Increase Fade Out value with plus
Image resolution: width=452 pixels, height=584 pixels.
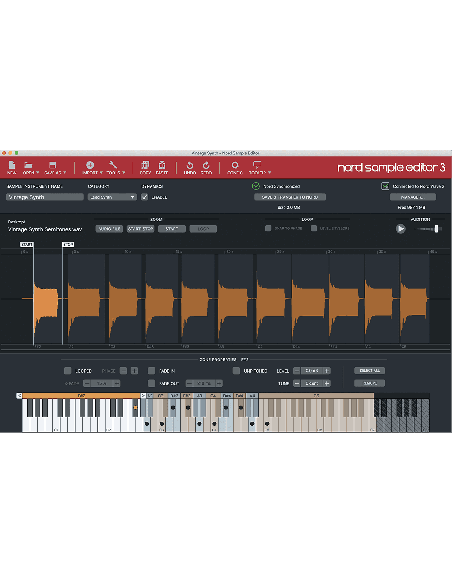click(x=219, y=383)
